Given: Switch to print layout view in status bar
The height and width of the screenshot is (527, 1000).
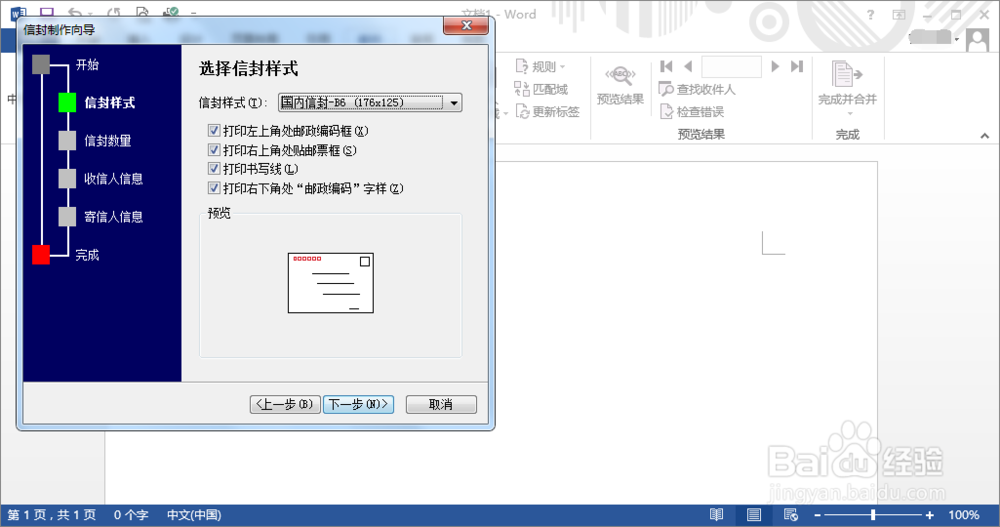Looking at the screenshot, I should click(754, 514).
